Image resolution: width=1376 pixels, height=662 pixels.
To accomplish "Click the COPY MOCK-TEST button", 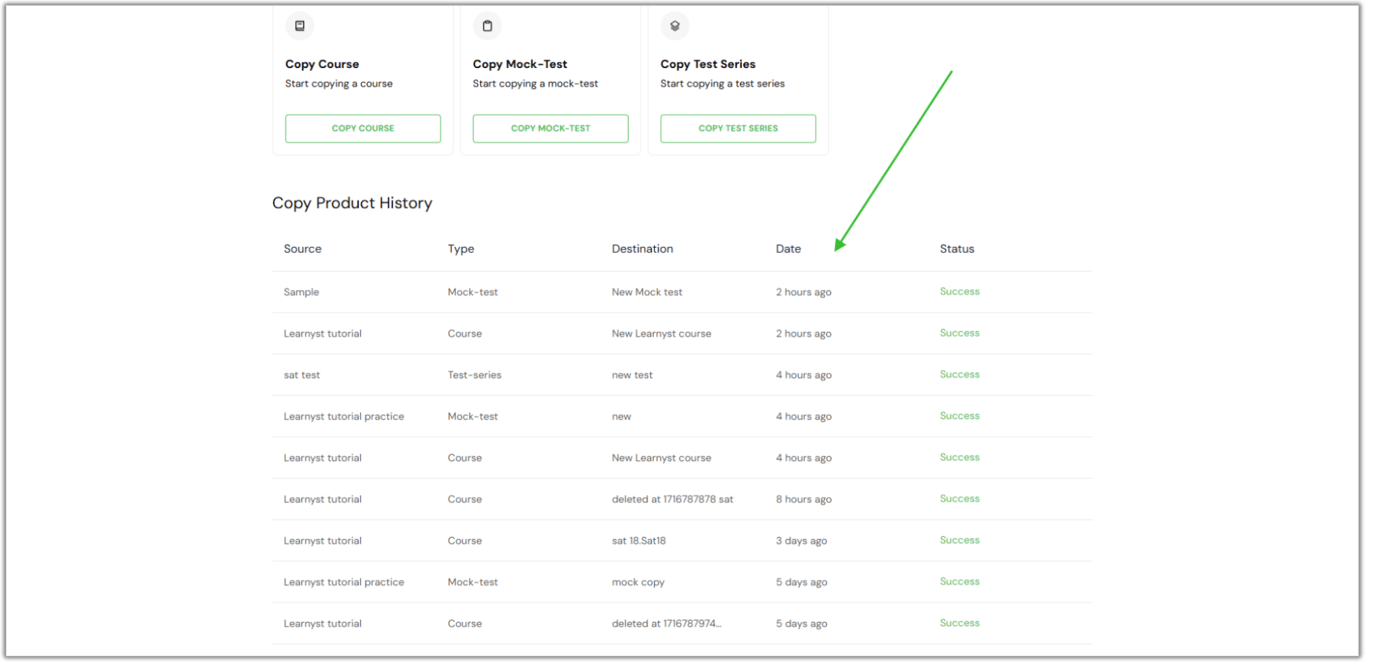I will click(549, 128).
